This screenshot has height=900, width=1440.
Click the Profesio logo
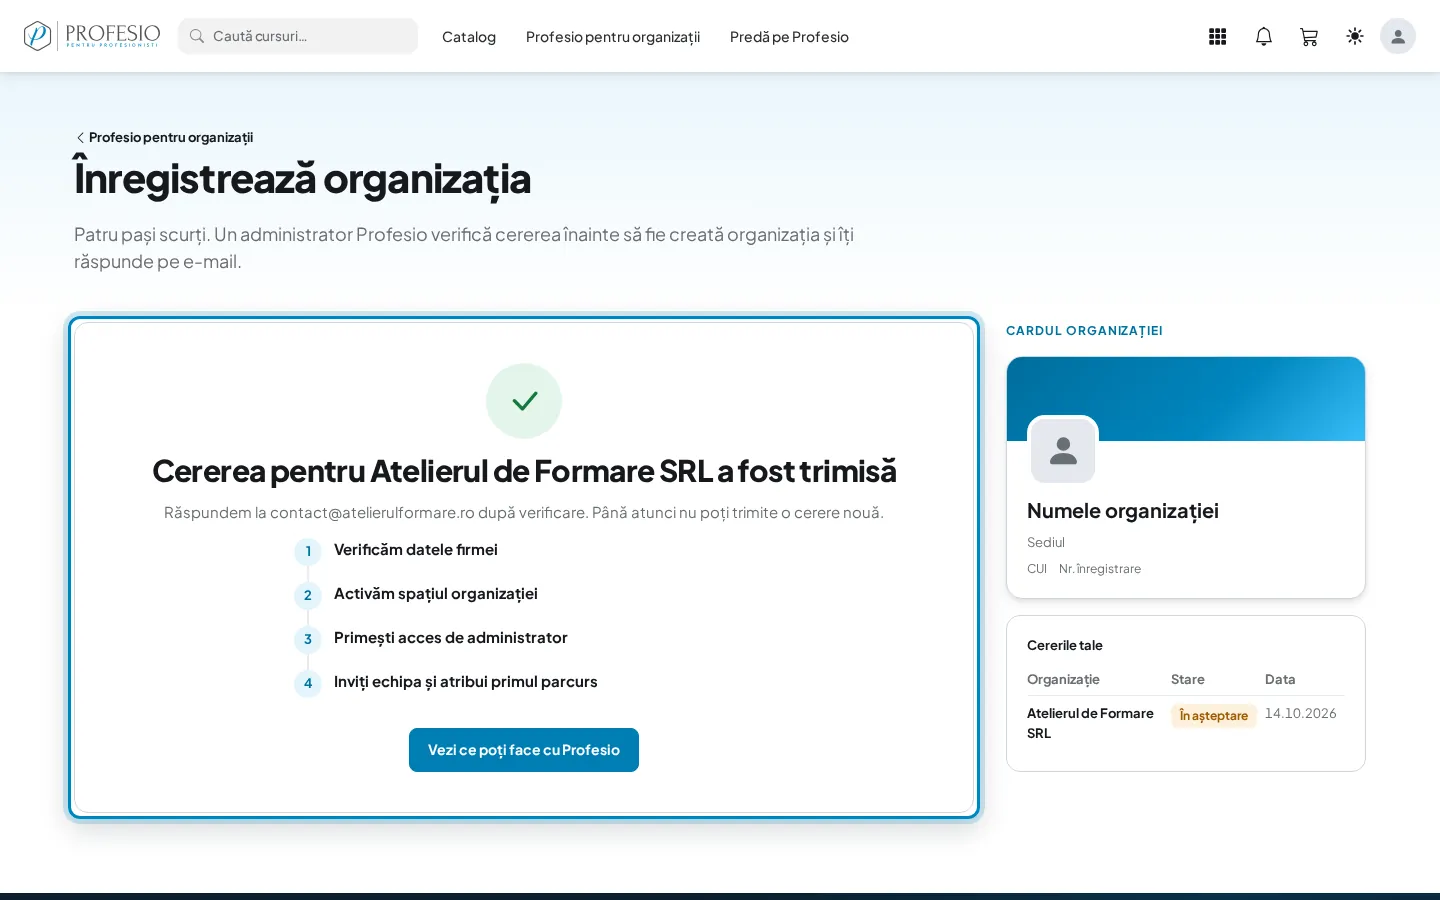coord(92,36)
